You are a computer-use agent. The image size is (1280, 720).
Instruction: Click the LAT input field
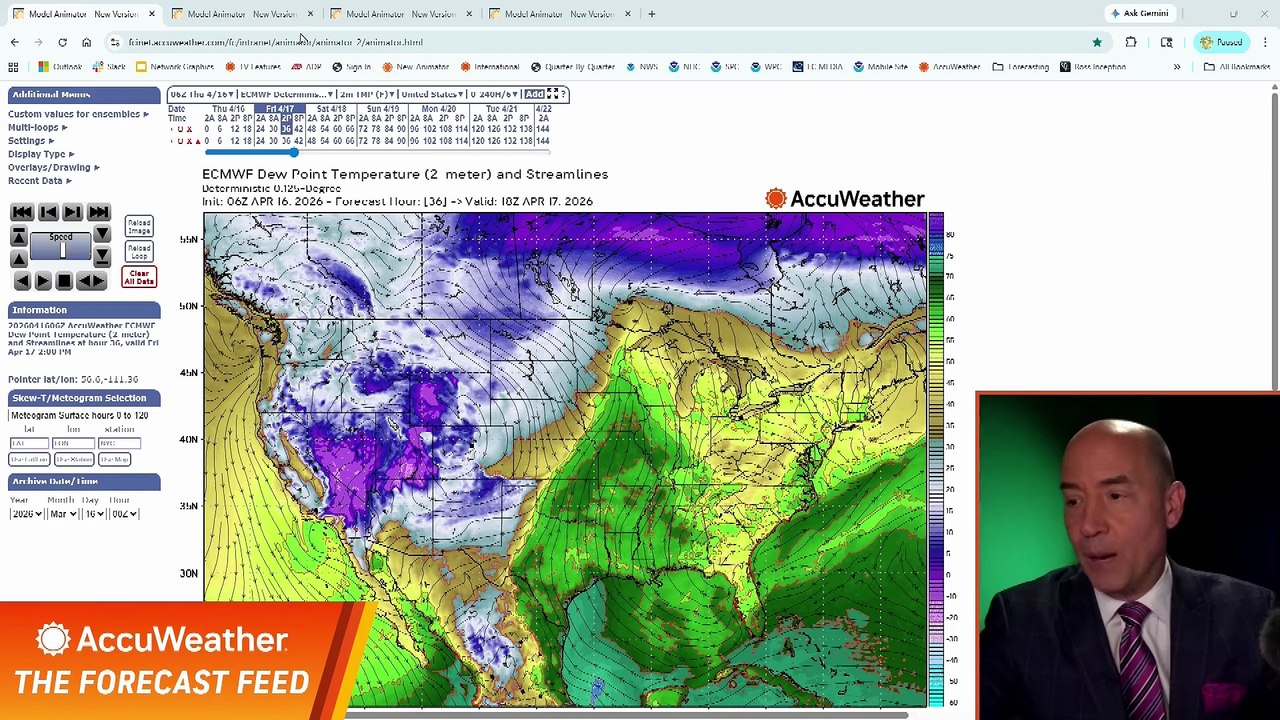(x=29, y=443)
